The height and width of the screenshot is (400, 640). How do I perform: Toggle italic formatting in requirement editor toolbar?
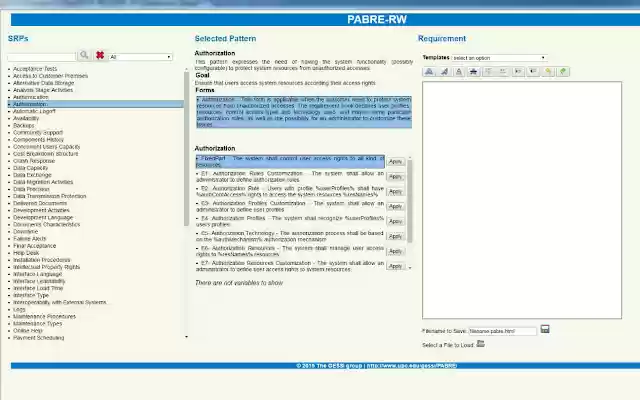point(444,71)
